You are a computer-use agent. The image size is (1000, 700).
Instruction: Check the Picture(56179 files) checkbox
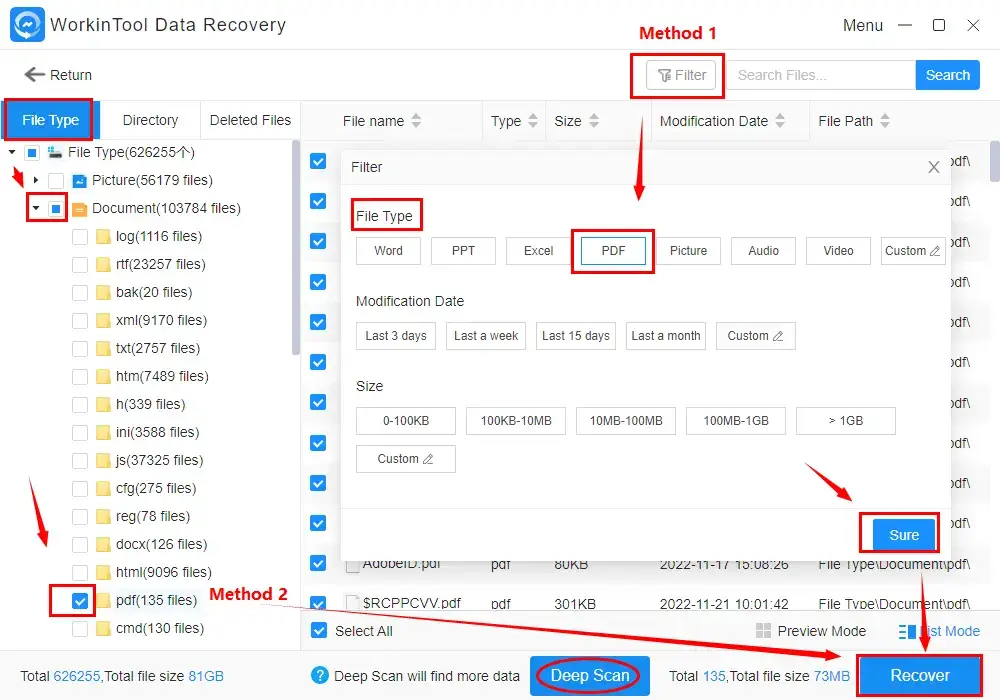56,180
